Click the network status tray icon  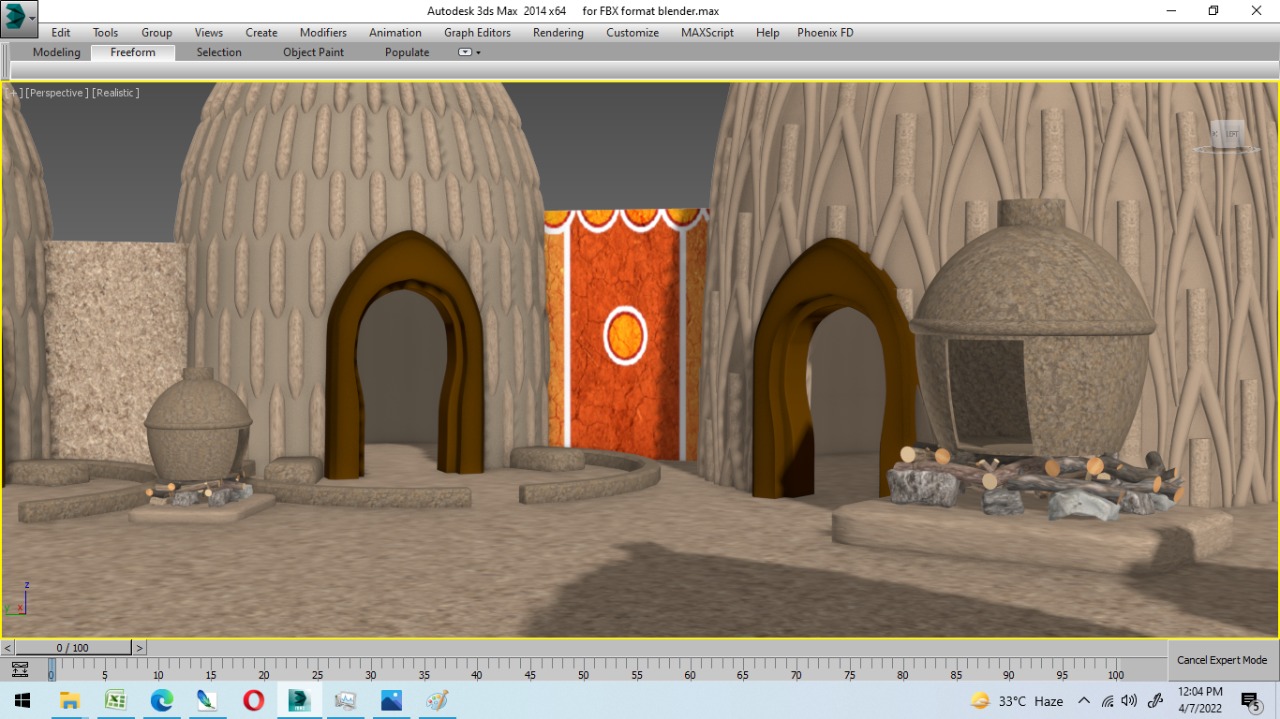1107,701
